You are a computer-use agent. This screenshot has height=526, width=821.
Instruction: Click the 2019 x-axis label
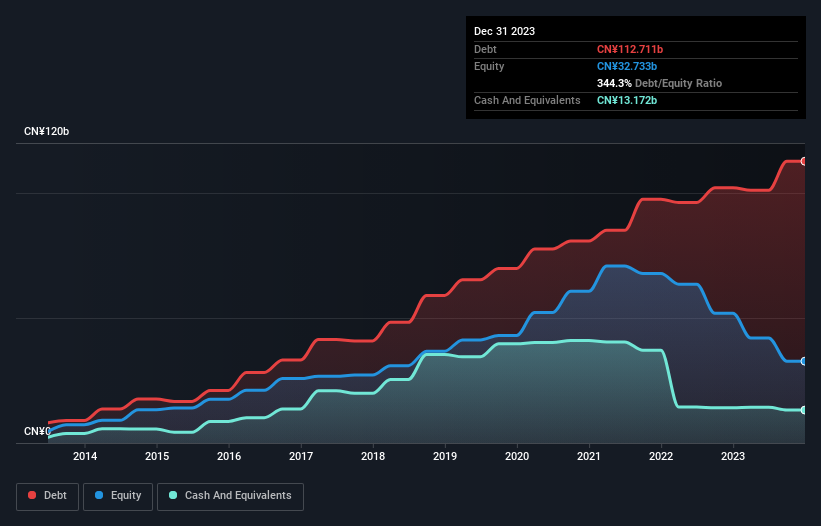point(445,456)
